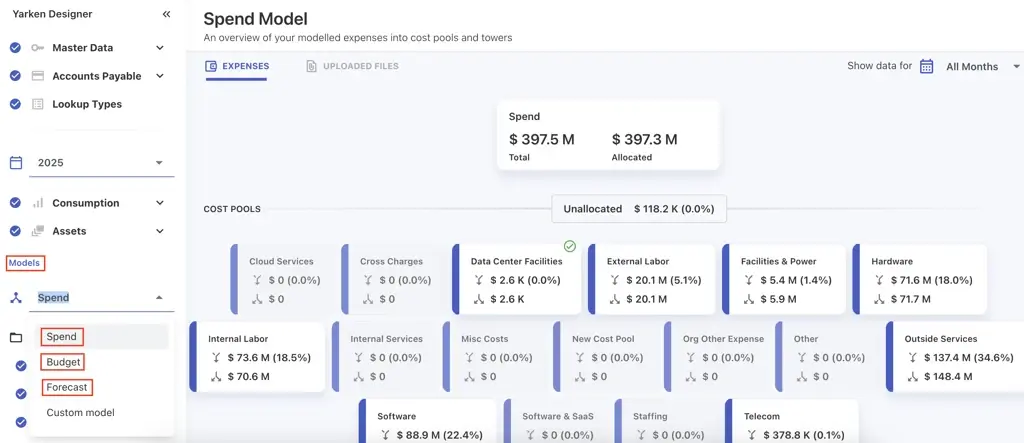
Task: Toggle the check circle for Consumption
Action: [15, 203]
